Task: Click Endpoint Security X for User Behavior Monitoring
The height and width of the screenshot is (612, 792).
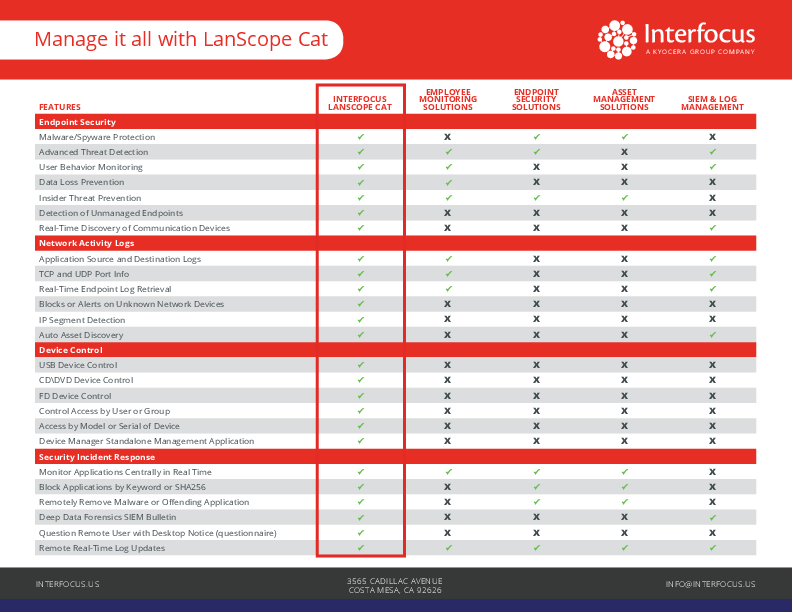Action: [536, 167]
